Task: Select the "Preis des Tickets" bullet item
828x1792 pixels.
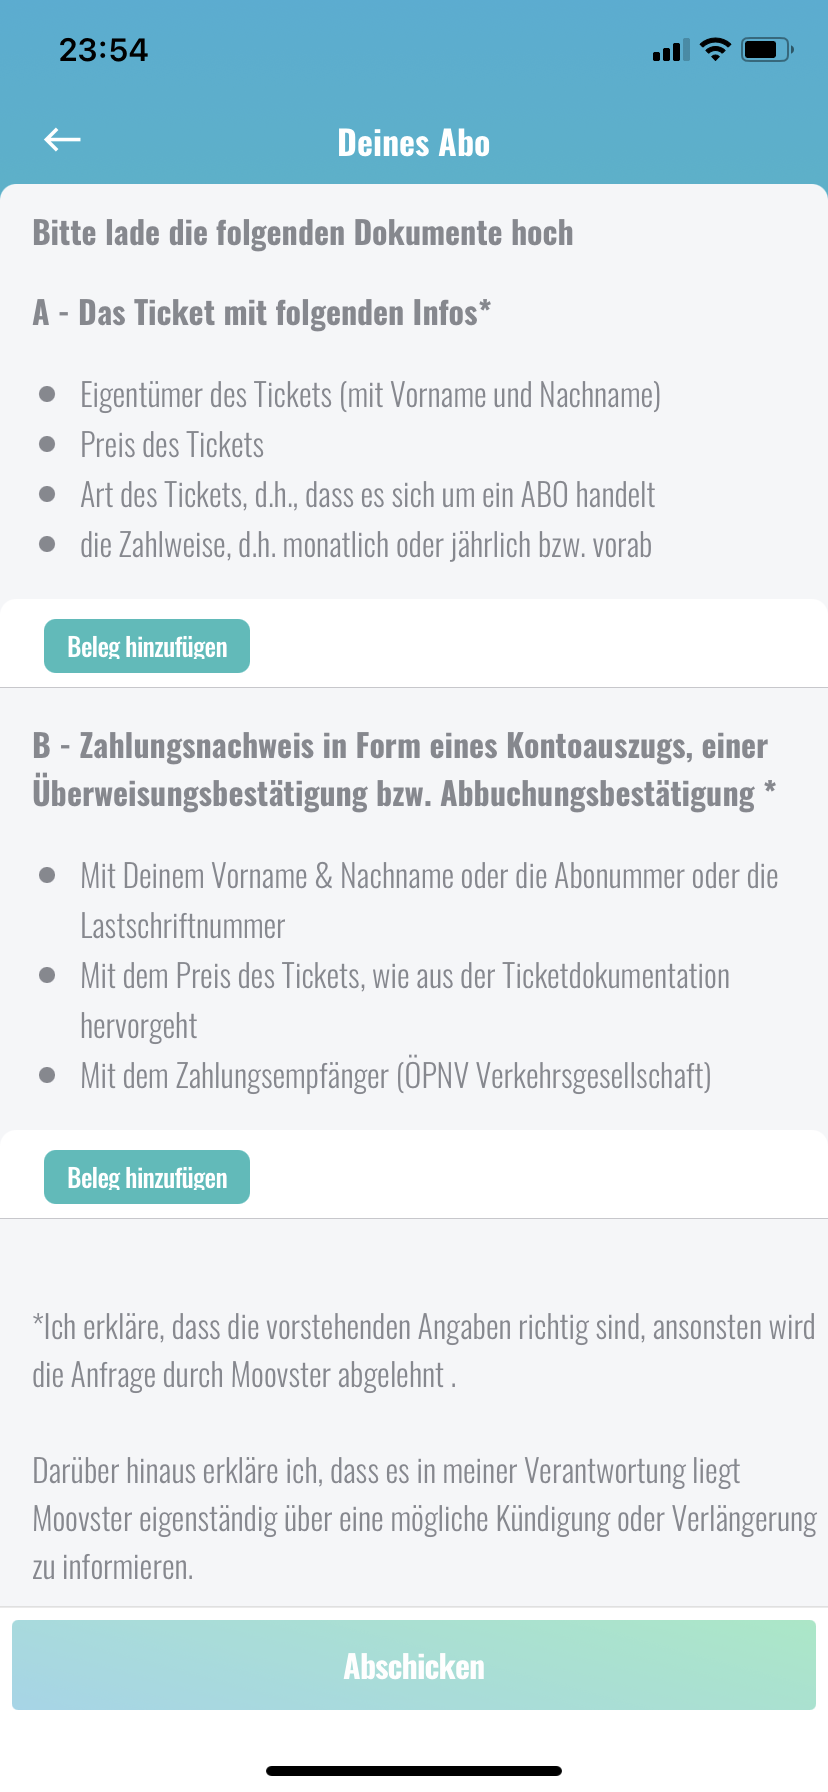Action: click(172, 445)
